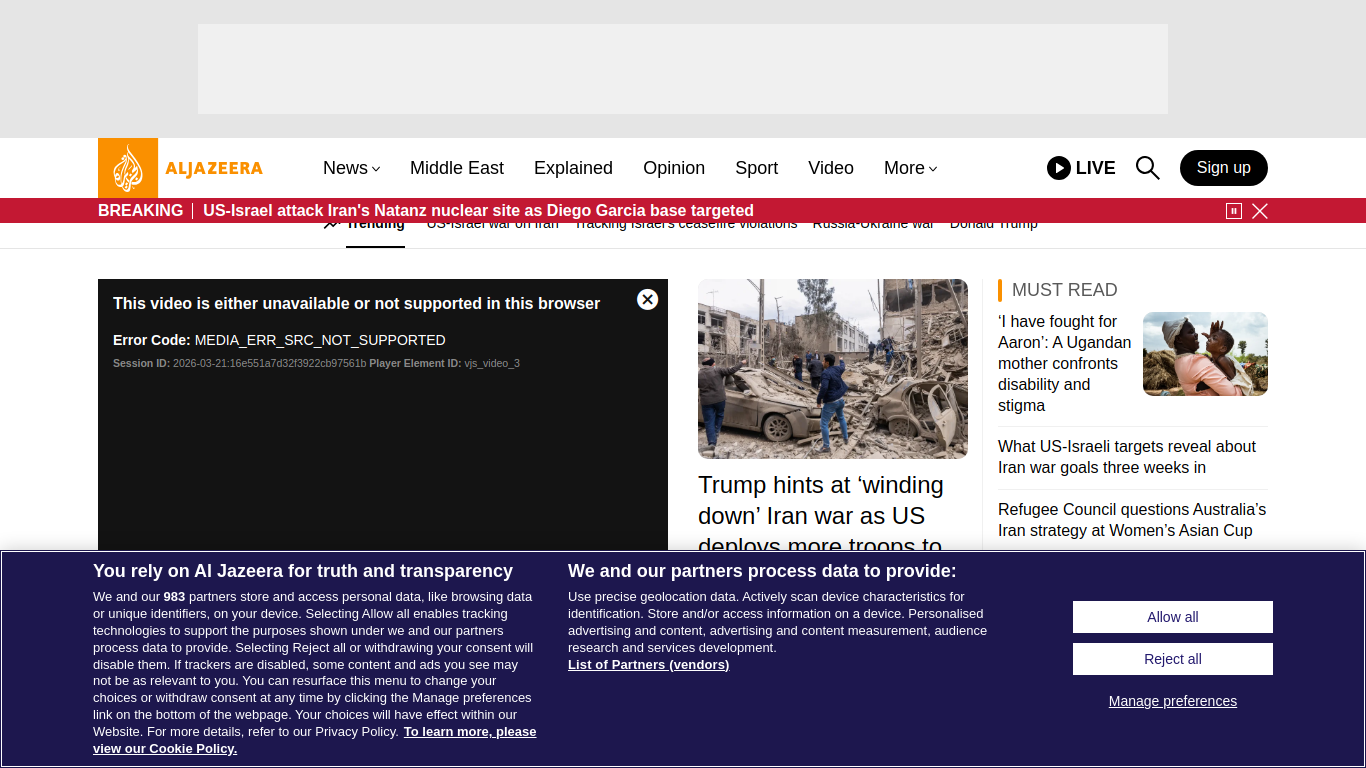This screenshot has height=768, width=1366.
Task: Open the Opinion section
Action: 674,168
